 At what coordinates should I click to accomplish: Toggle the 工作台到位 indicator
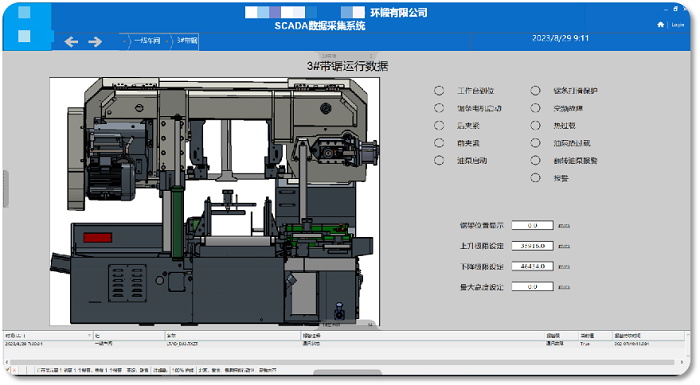pyautogui.click(x=439, y=91)
